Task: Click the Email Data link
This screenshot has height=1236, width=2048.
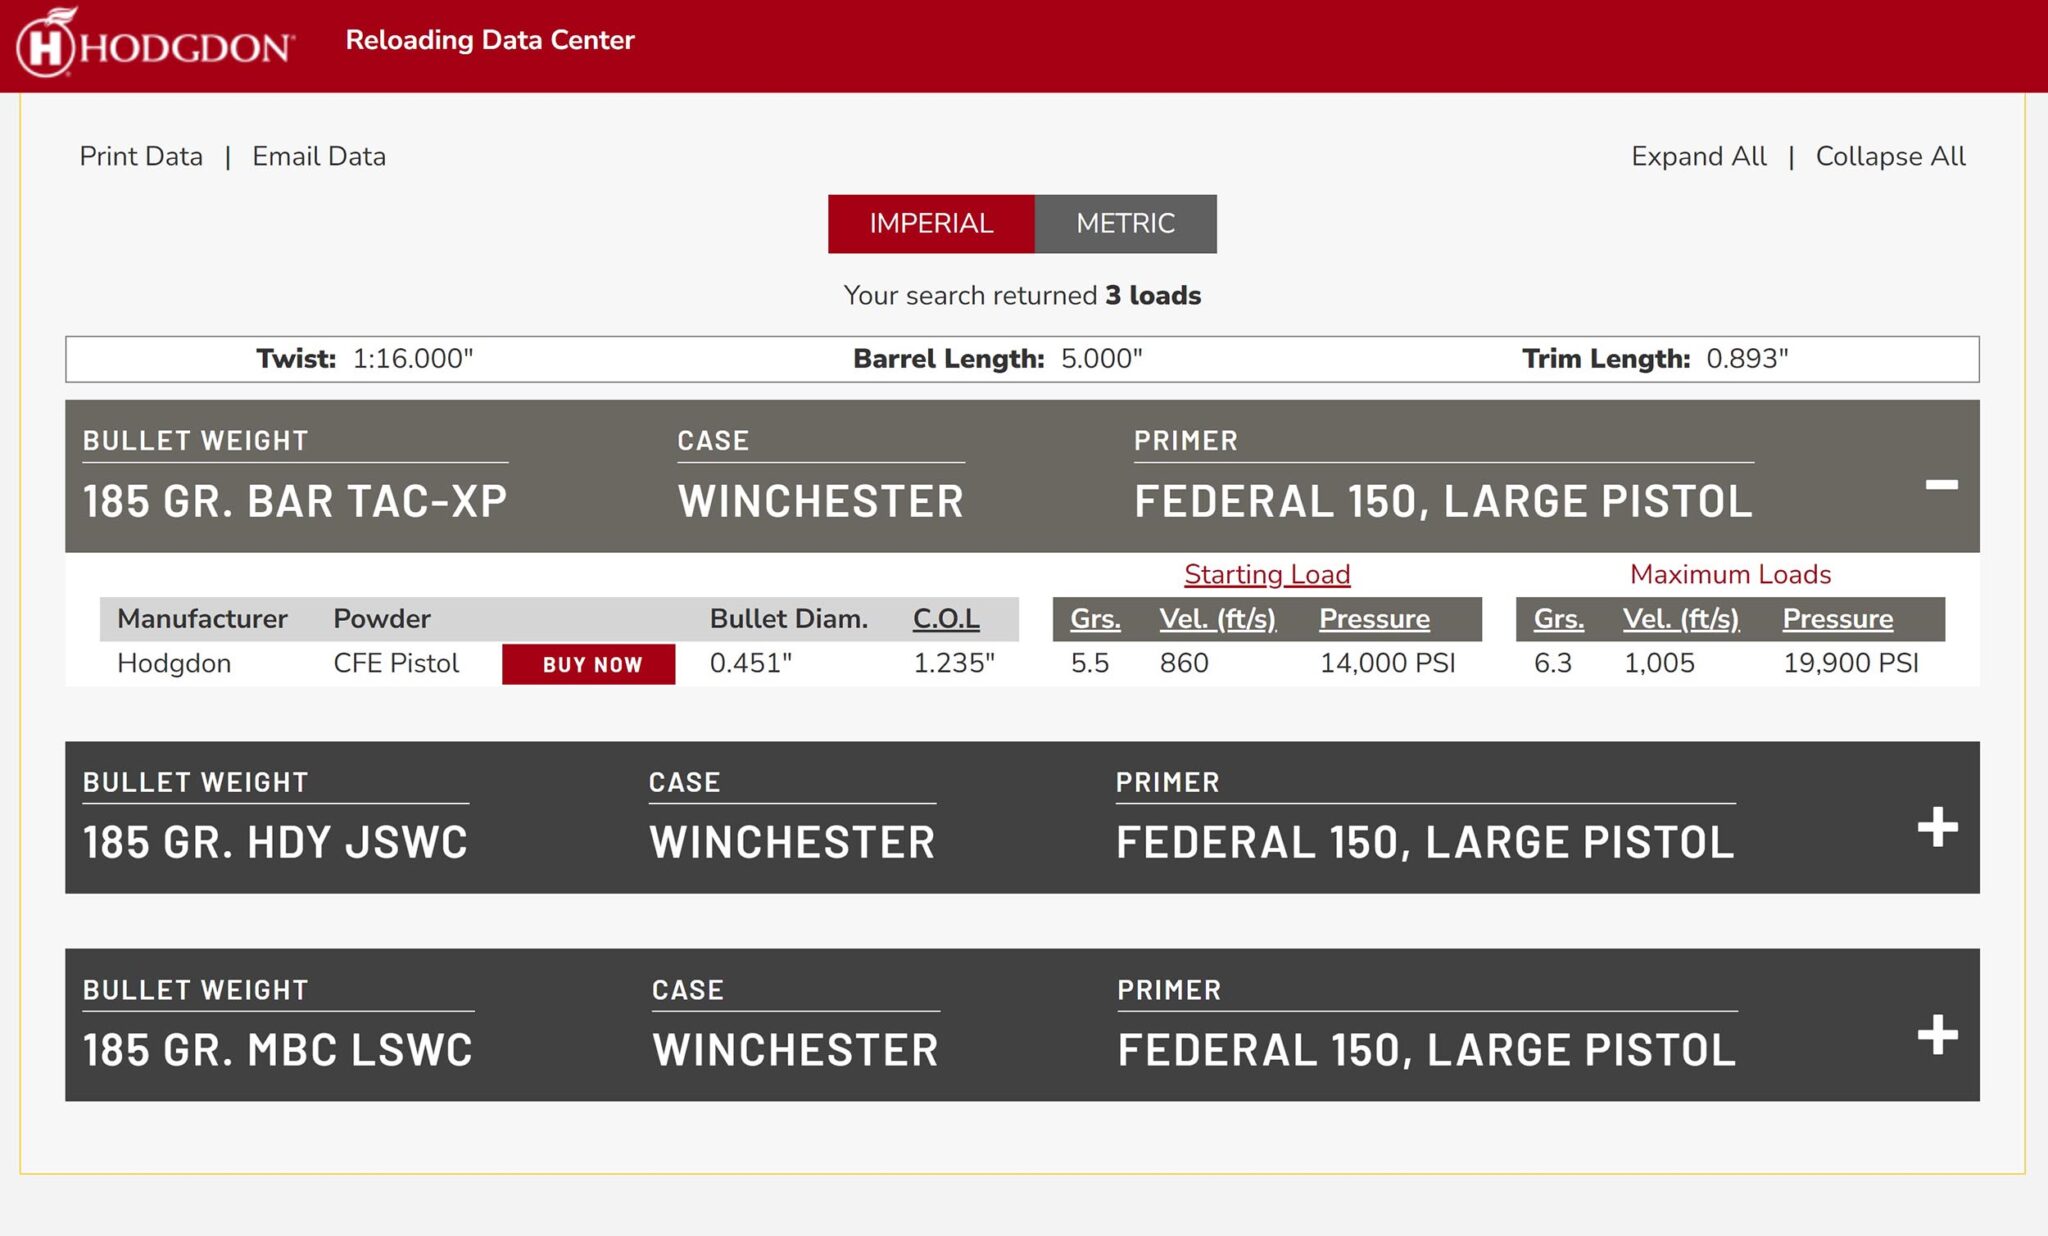Action: pos(318,156)
